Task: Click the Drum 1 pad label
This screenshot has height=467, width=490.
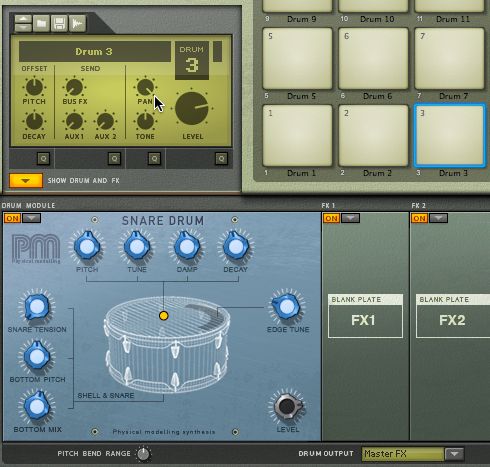Action: click(301, 173)
